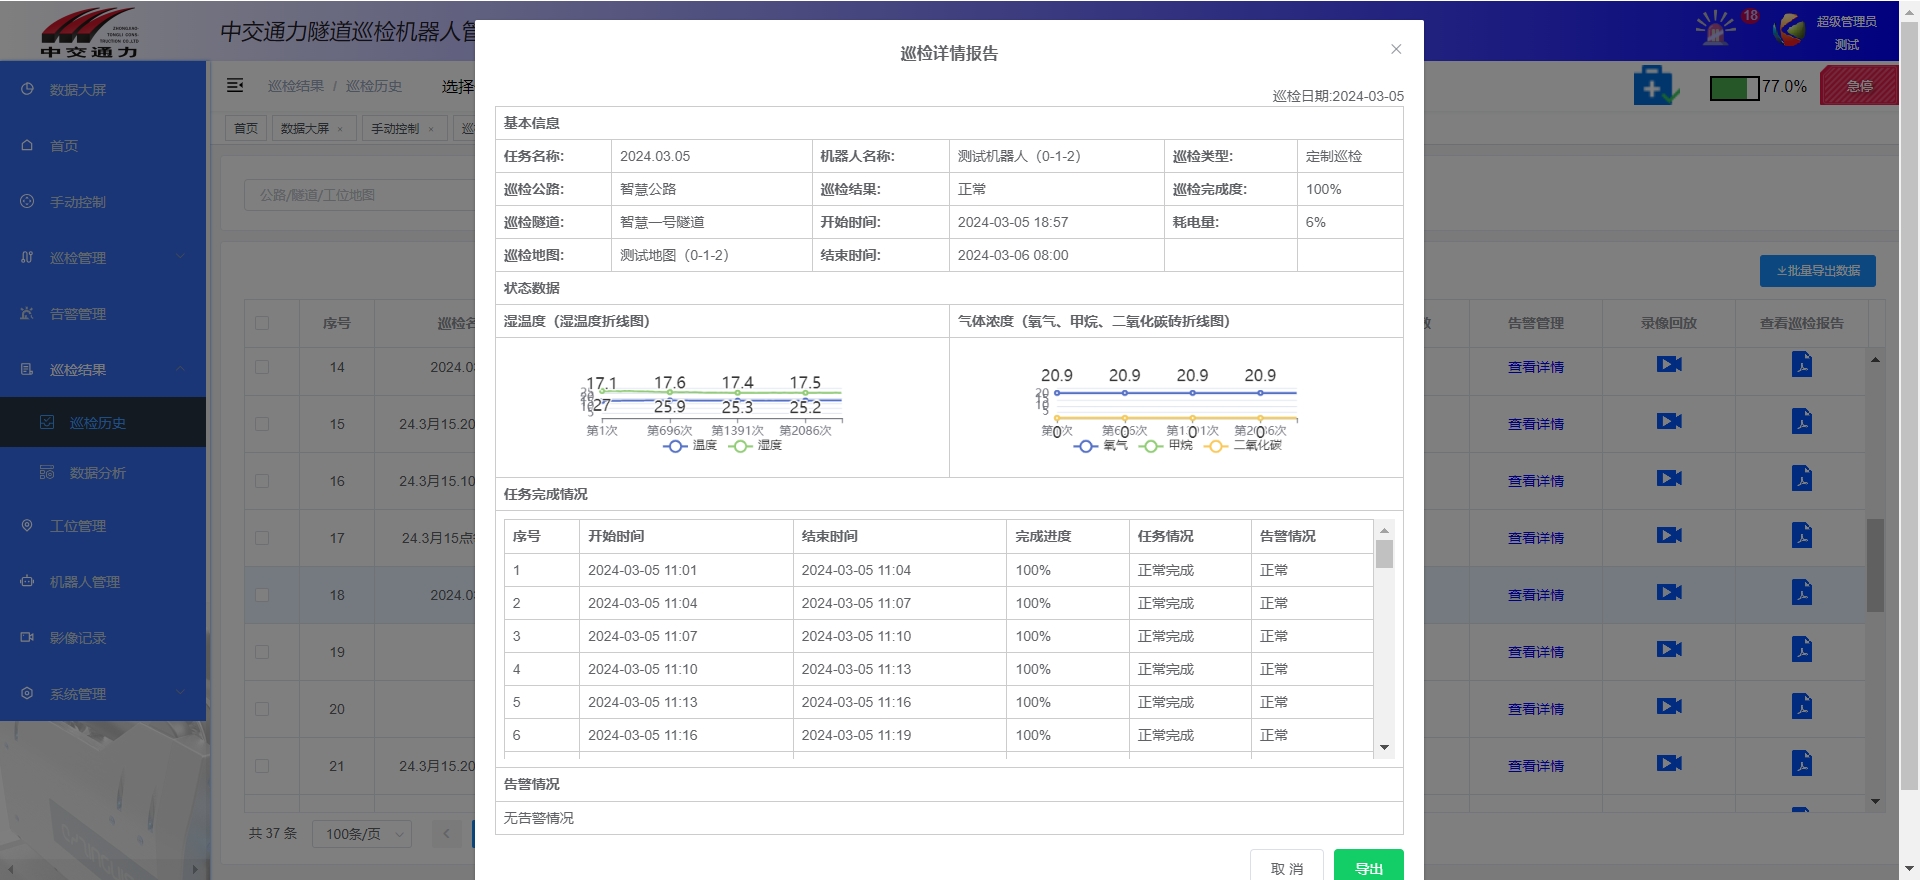Open video playback for row 14
This screenshot has height=880, width=1920.
pyautogui.click(x=1668, y=364)
